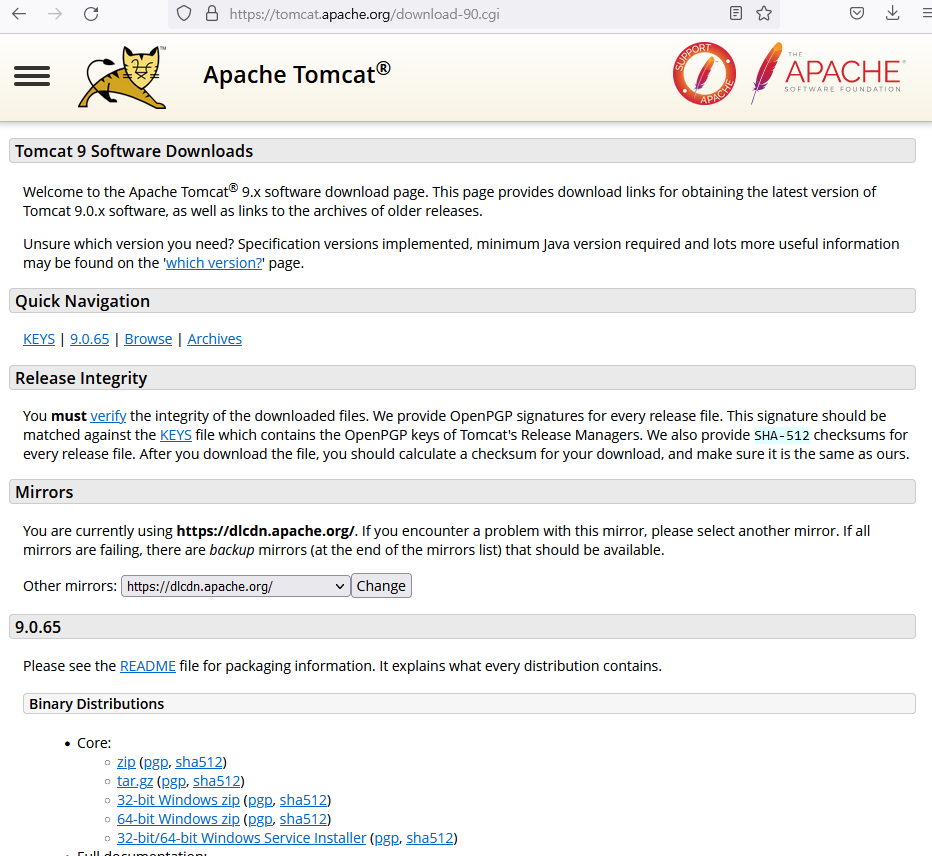932x856 pixels.
Task: Open sha512 for 32-bit Windows zip
Action: (304, 800)
